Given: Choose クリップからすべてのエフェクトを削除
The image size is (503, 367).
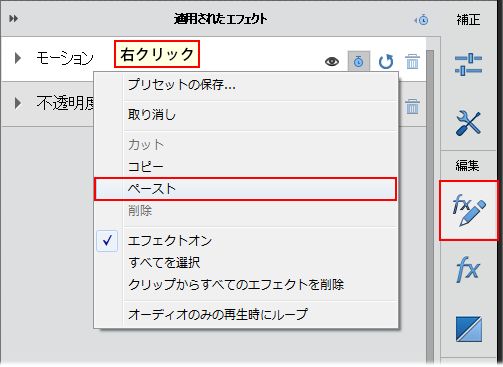Looking at the screenshot, I should point(246,285).
